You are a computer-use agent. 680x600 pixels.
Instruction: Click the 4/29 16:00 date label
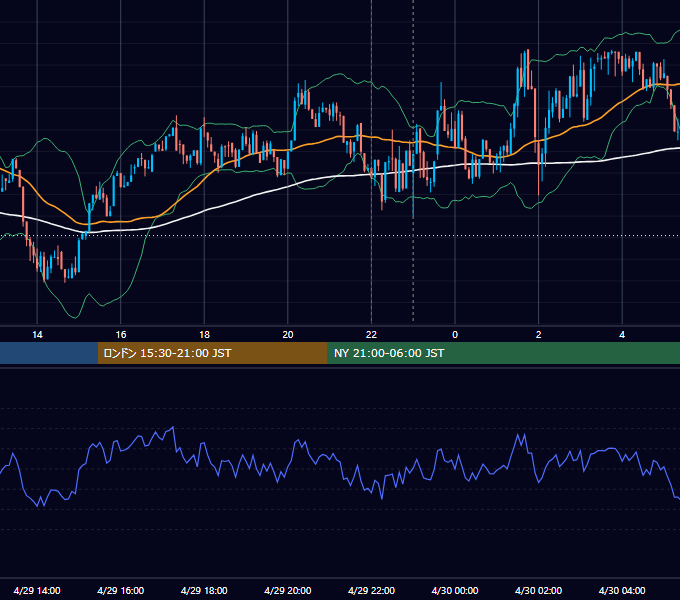121,590
